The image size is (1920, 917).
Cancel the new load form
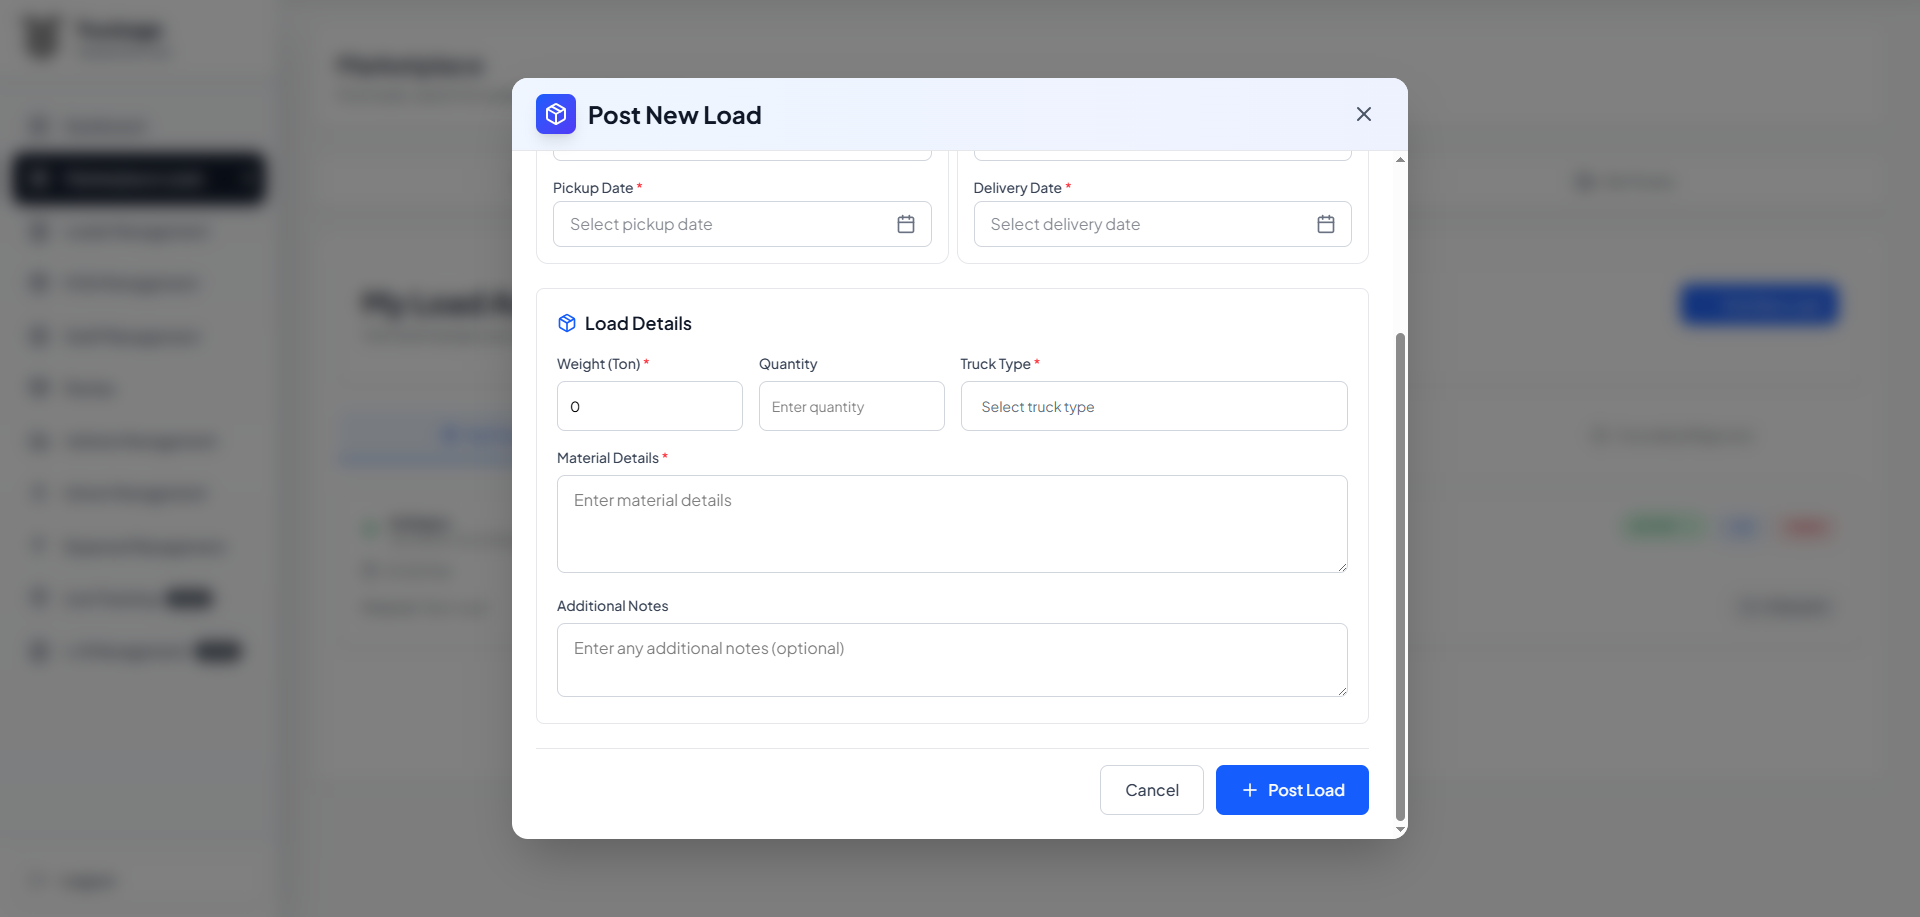click(1152, 790)
